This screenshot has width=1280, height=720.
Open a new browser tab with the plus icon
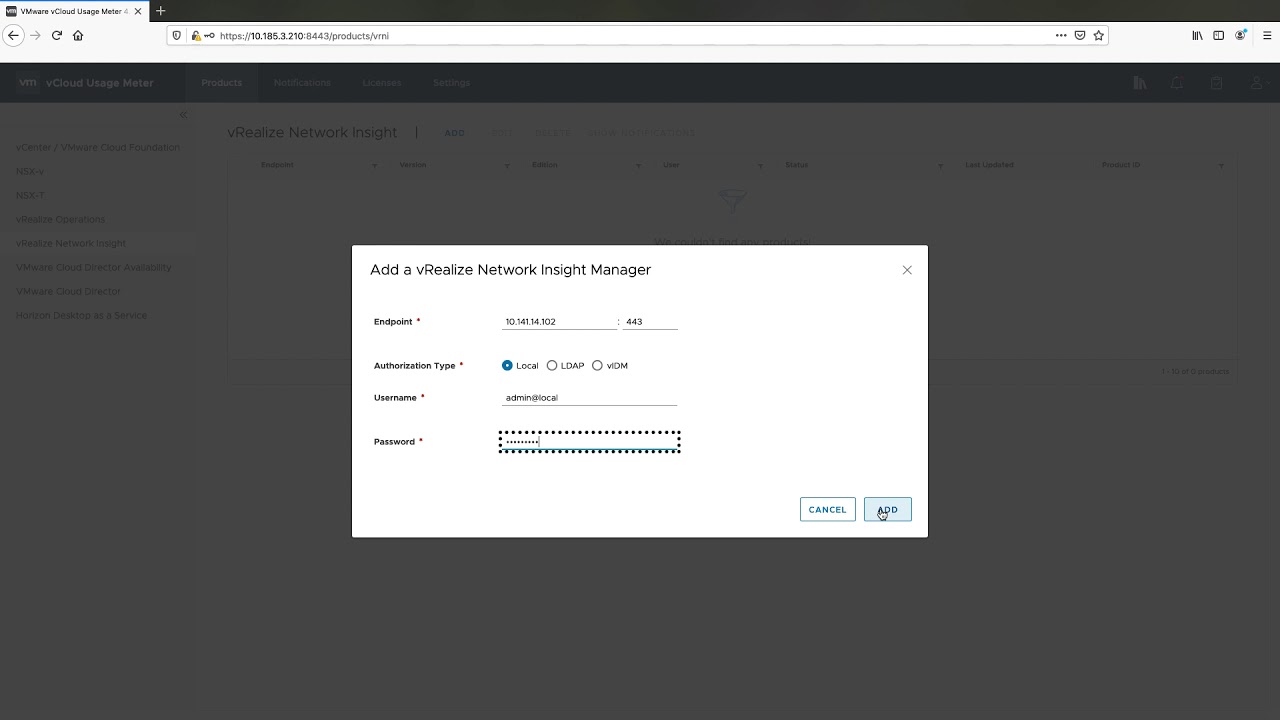pyautogui.click(x=161, y=12)
